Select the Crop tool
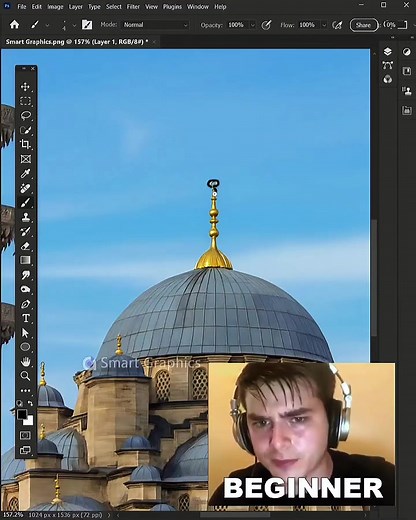The width and height of the screenshot is (416, 520). 25,144
